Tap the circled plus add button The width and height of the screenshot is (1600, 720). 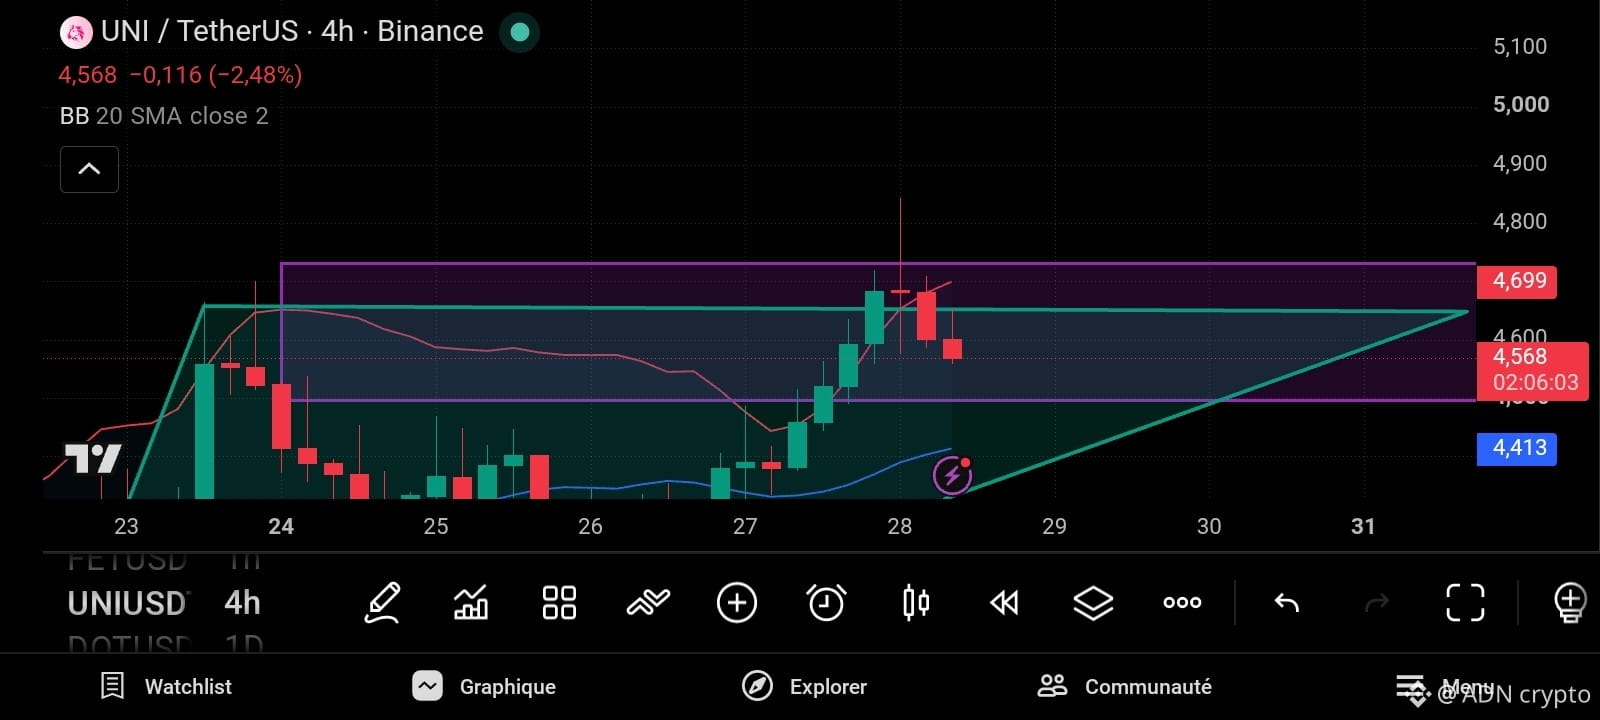pyautogui.click(x=737, y=603)
